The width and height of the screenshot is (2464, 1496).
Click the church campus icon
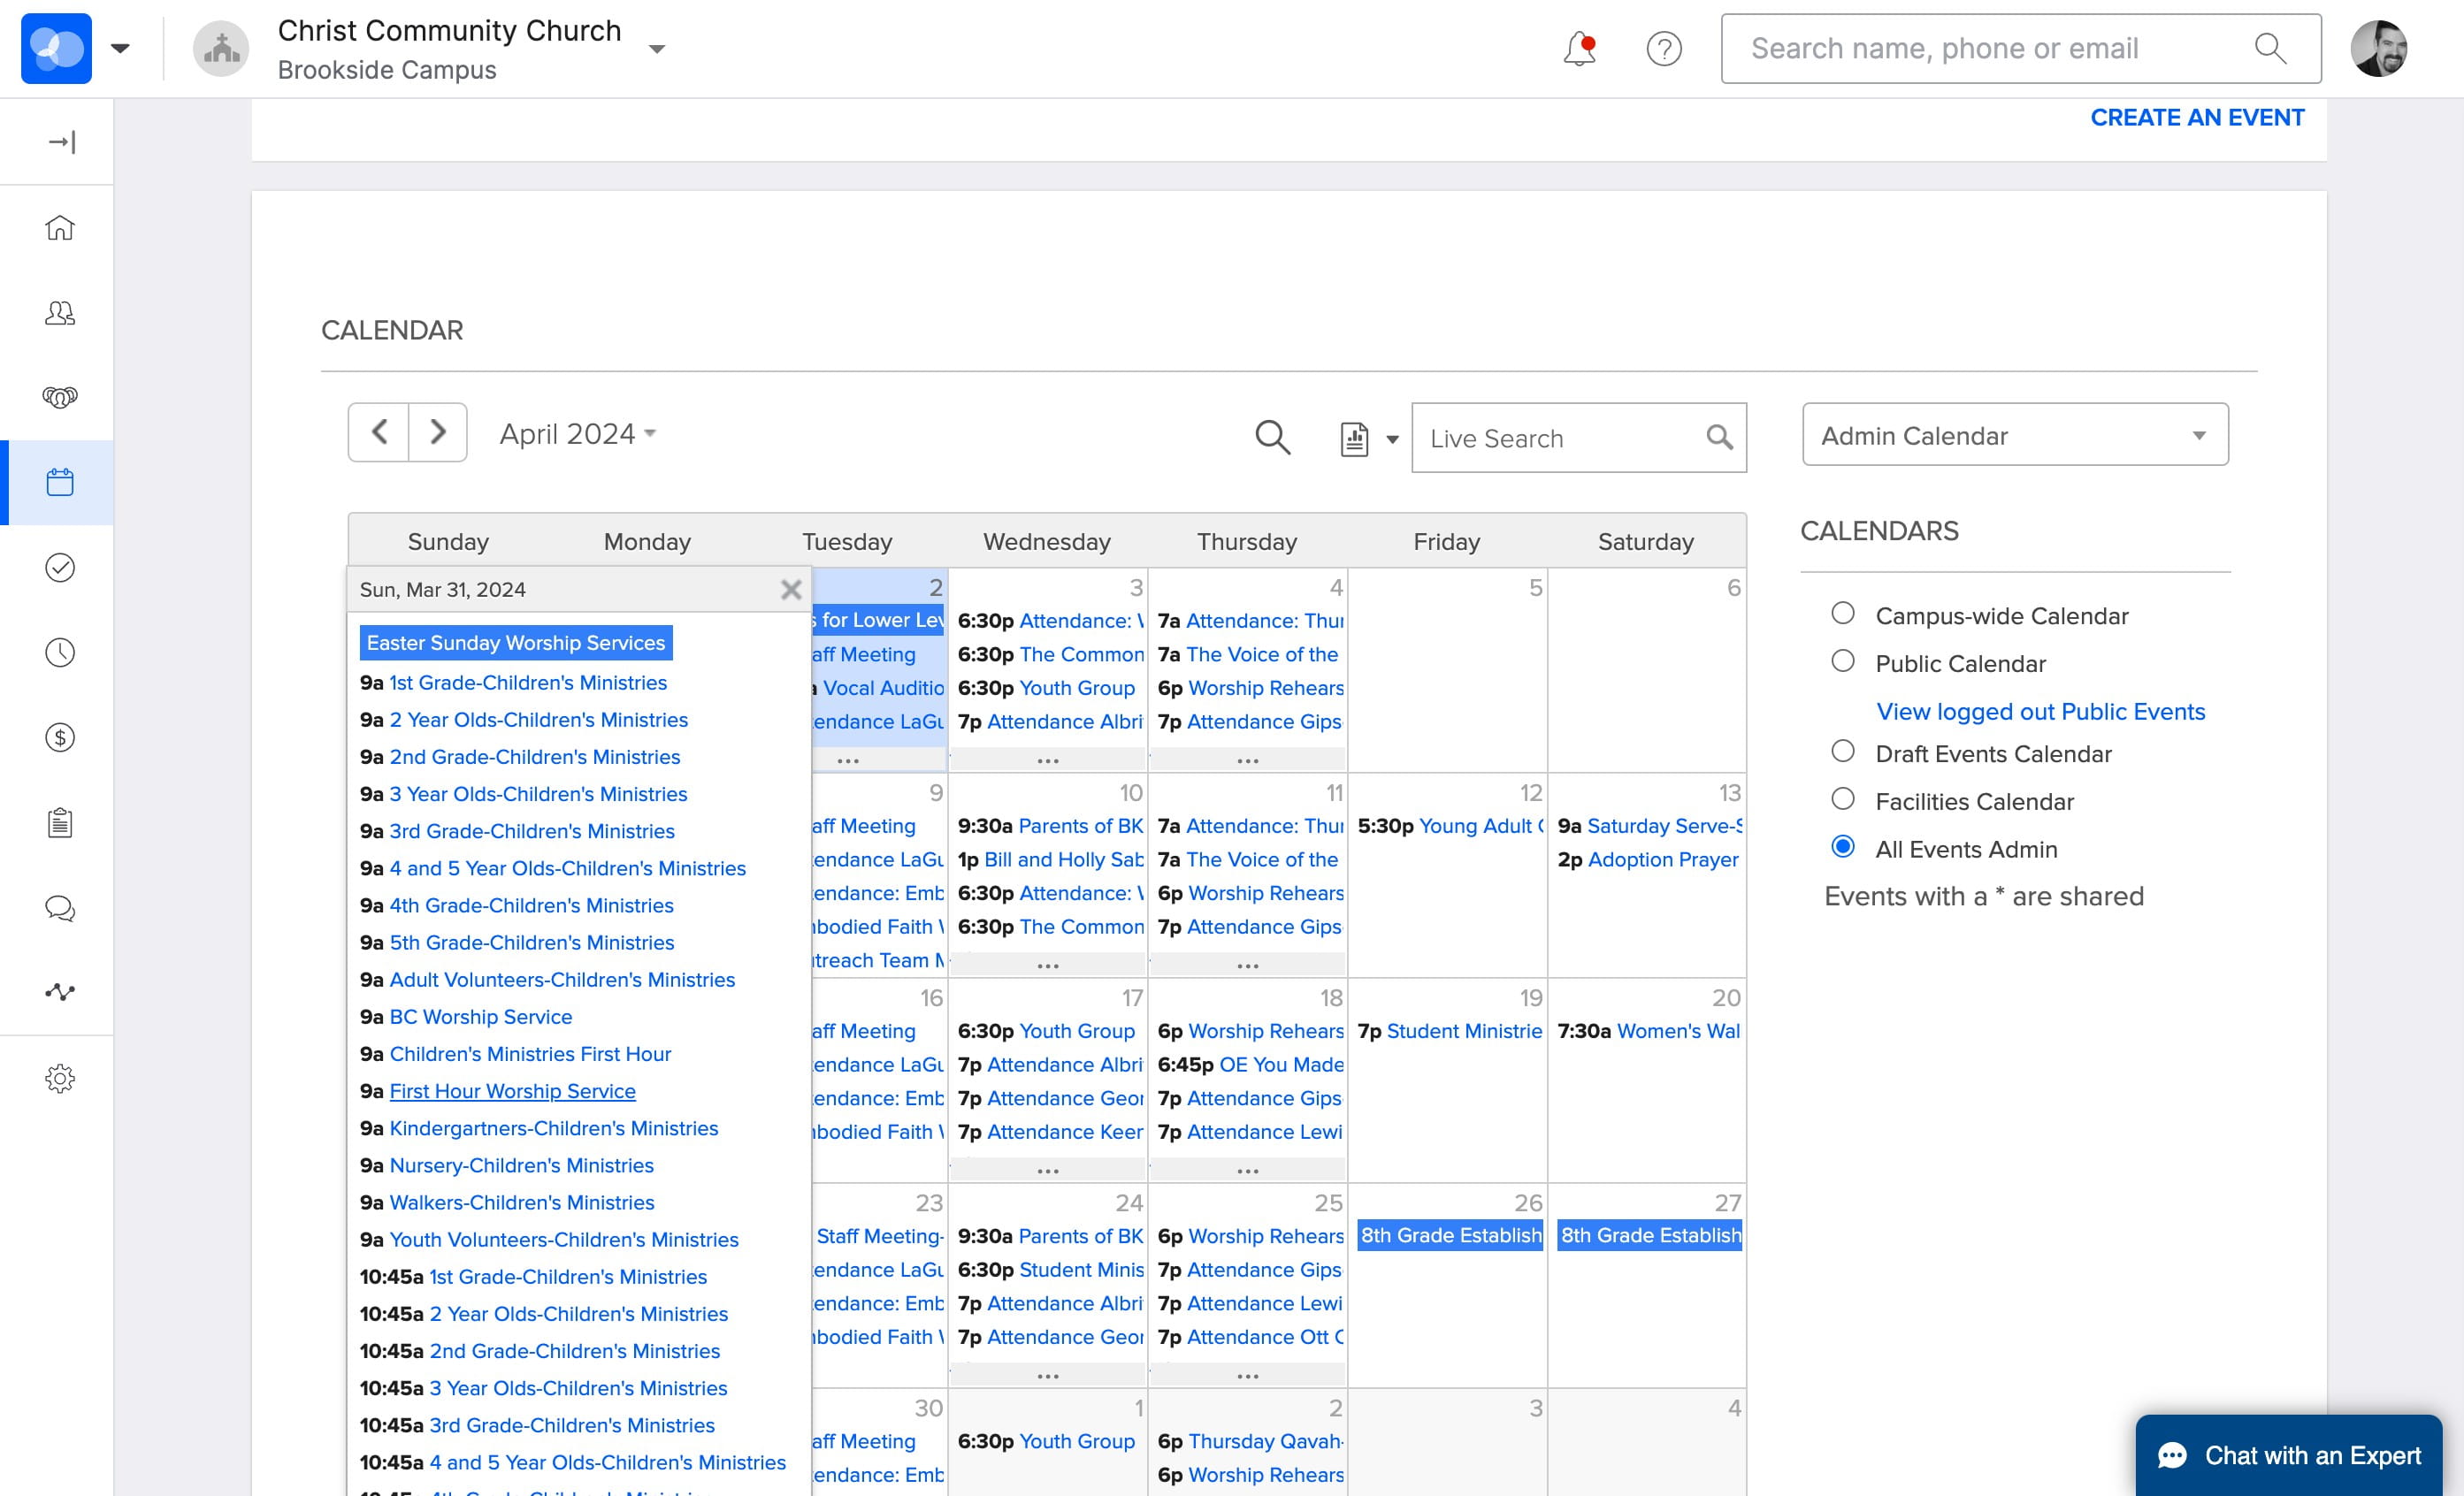tap(221, 48)
